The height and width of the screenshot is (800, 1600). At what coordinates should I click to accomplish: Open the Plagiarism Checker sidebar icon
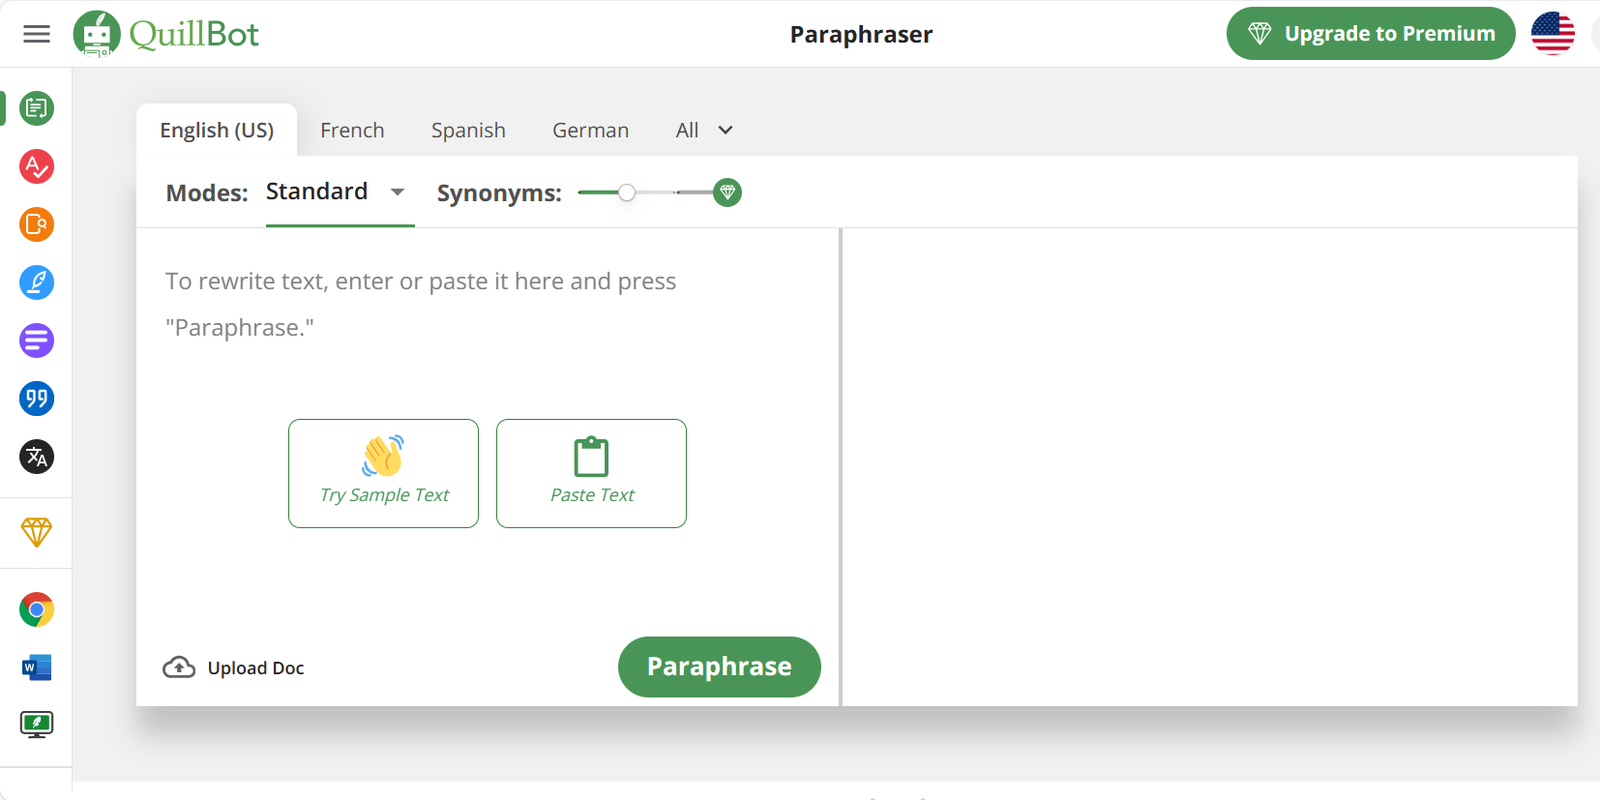37,224
